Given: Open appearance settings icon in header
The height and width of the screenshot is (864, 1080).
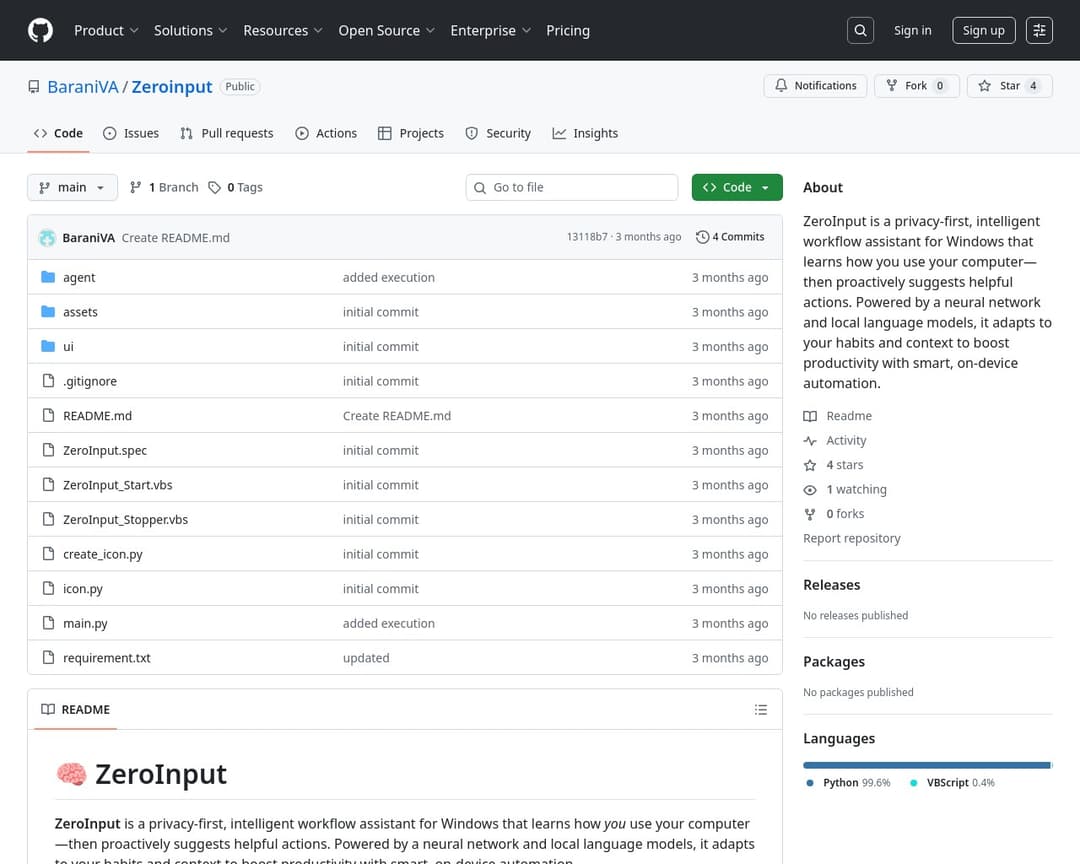Looking at the screenshot, I should pos(1039,30).
